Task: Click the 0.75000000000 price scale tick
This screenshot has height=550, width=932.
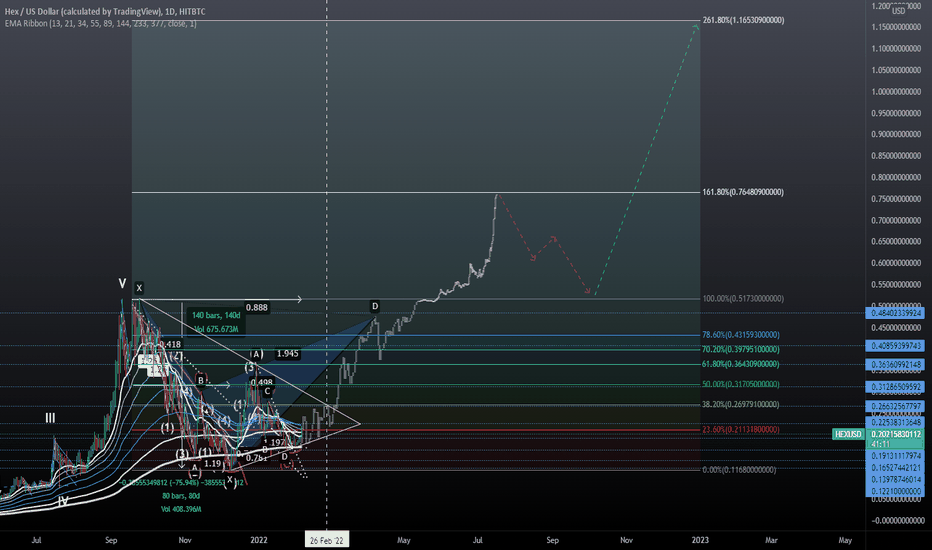Action: point(896,199)
